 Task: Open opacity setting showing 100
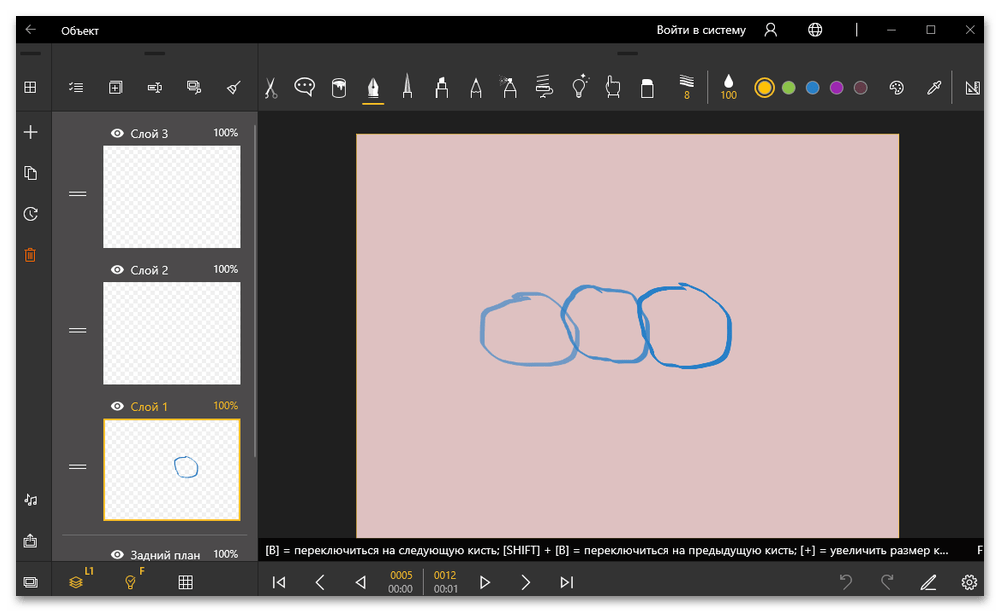coord(728,88)
